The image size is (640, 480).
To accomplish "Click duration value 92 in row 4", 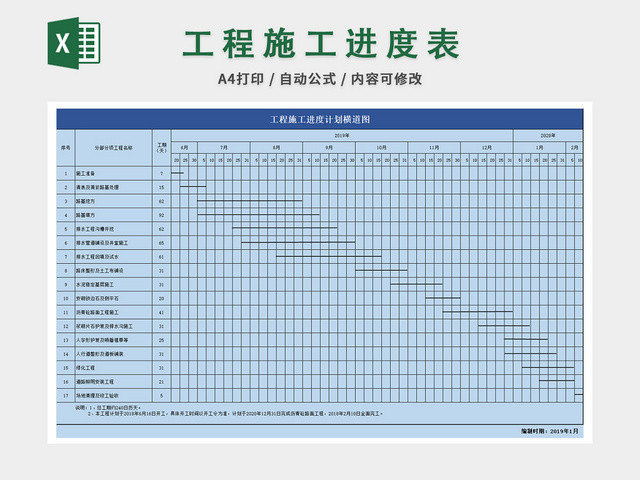I will point(162,215).
